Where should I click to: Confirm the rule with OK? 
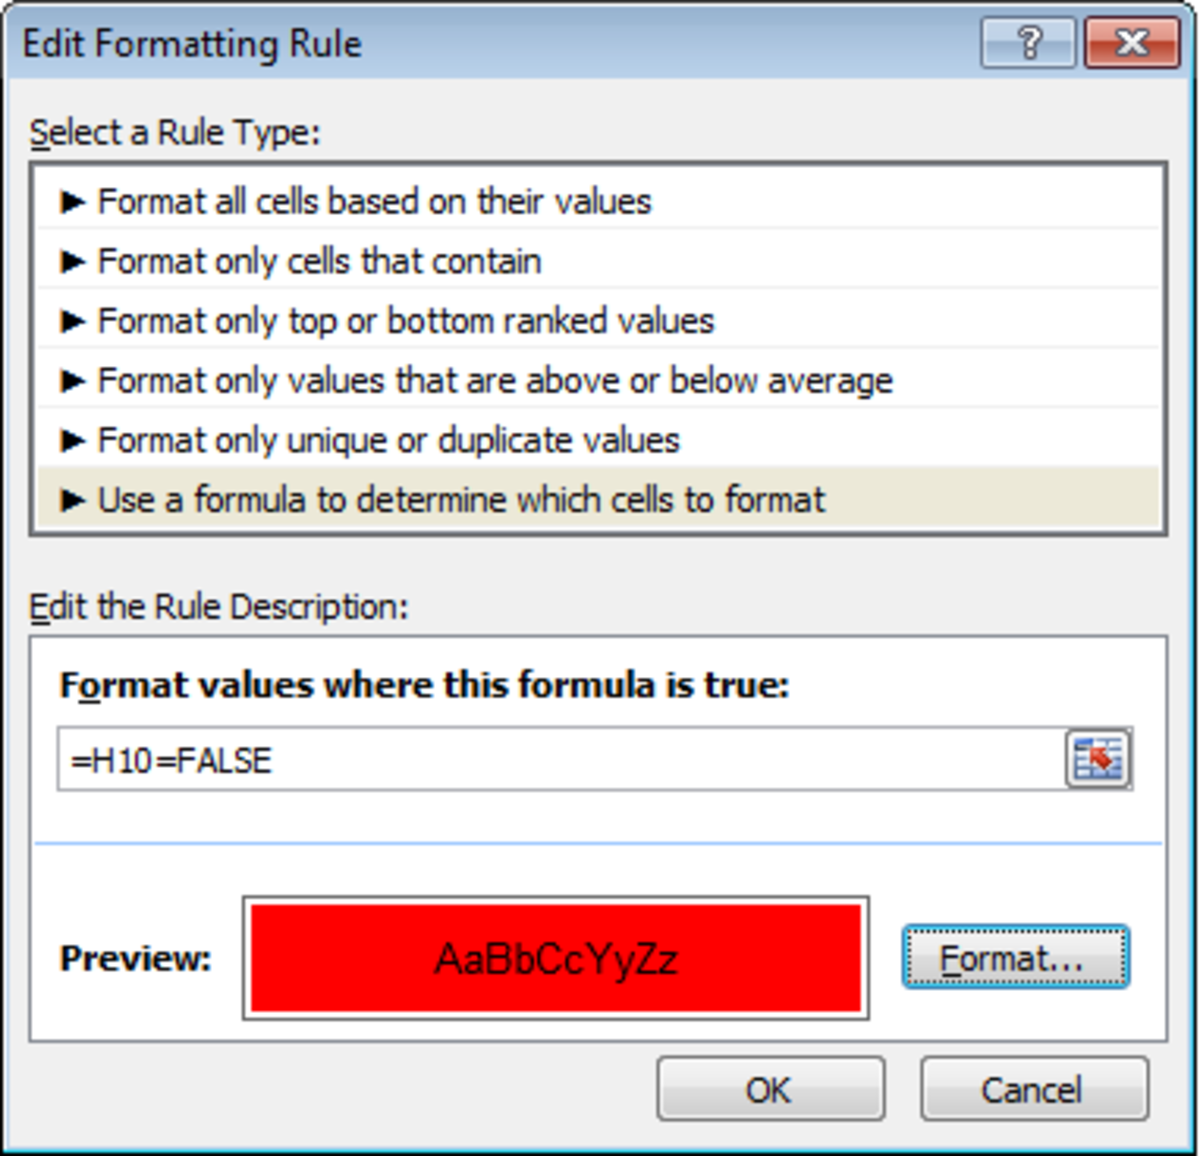770,1089
